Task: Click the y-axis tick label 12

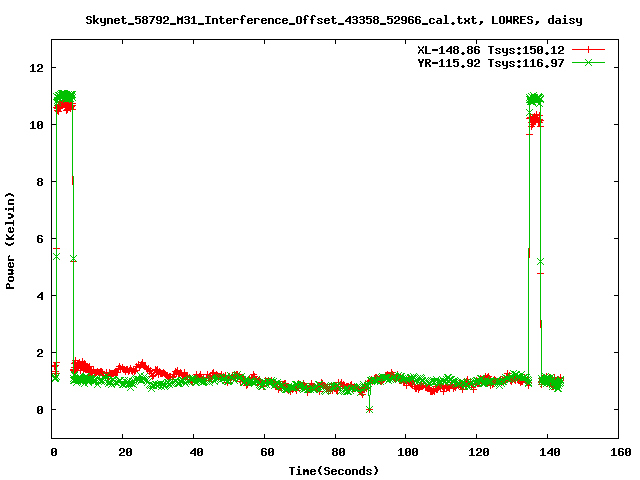Action: point(36,68)
